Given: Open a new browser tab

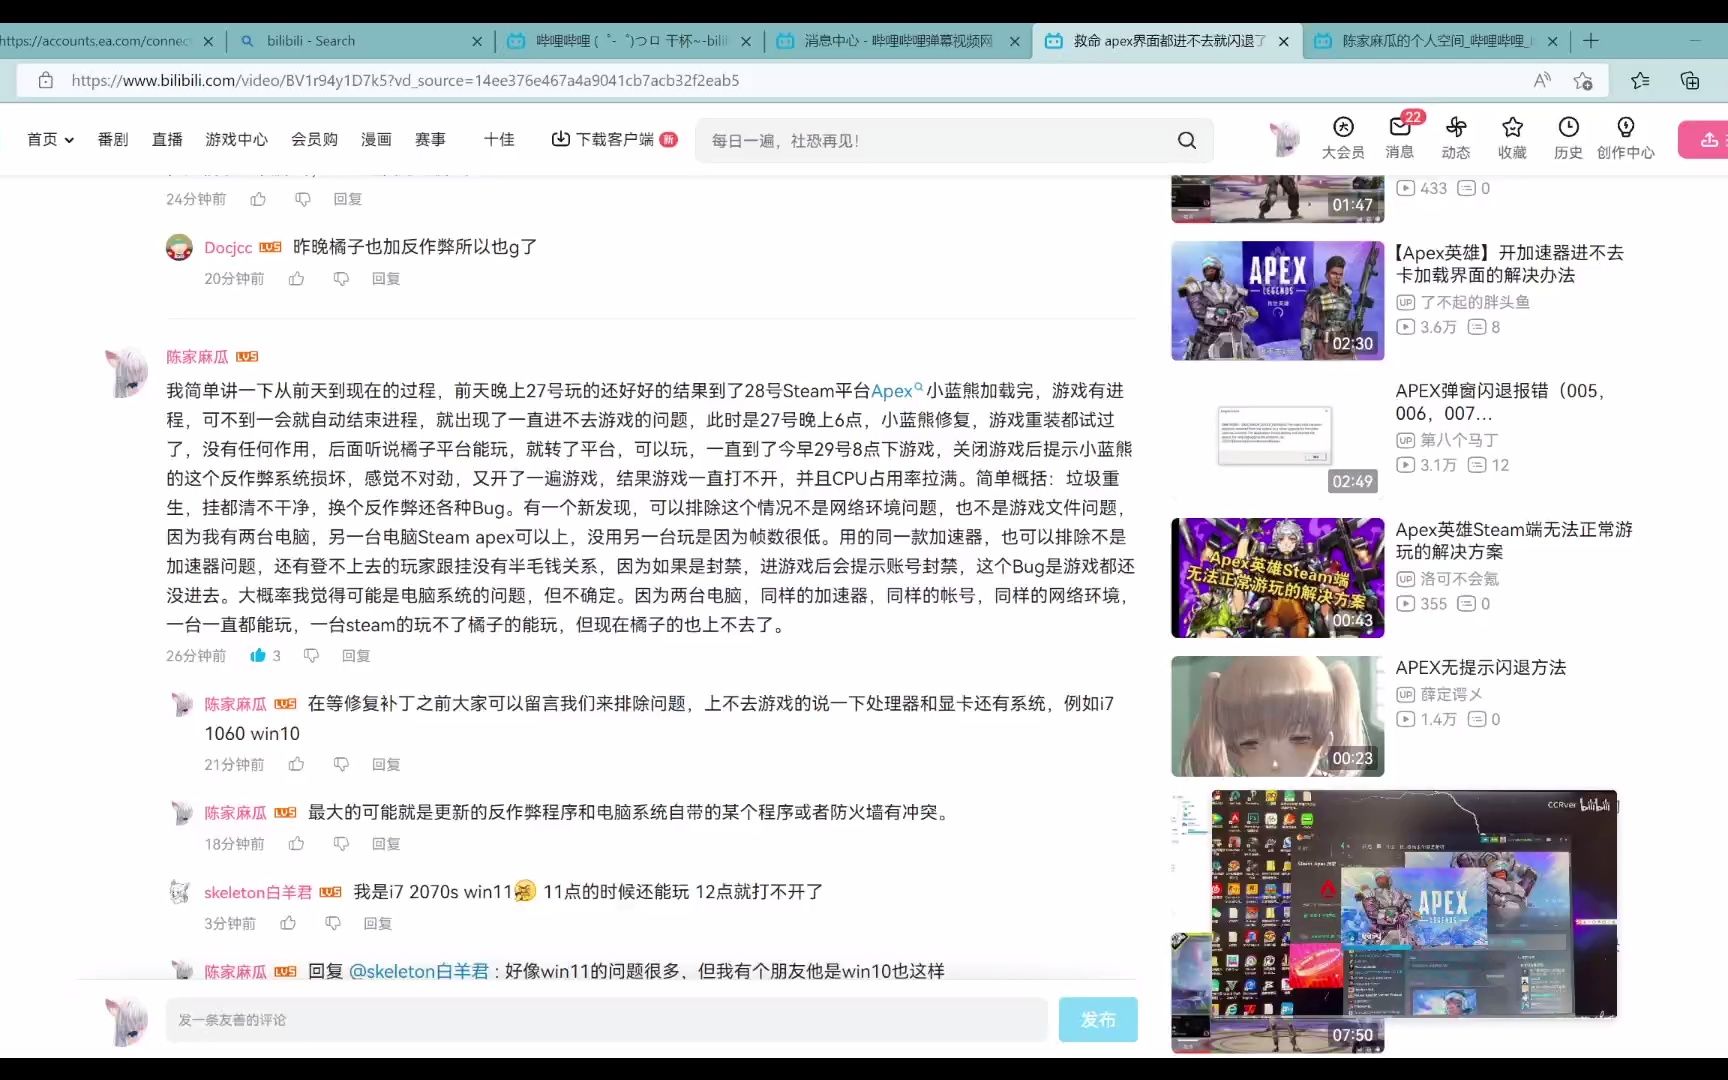Looking at the screenshot, I should (x=1591, y=41).
